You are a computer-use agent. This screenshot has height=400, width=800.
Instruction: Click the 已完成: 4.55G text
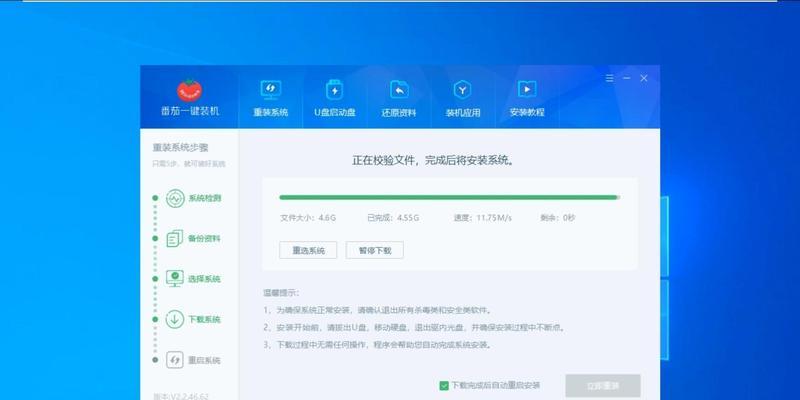[393, 218]
